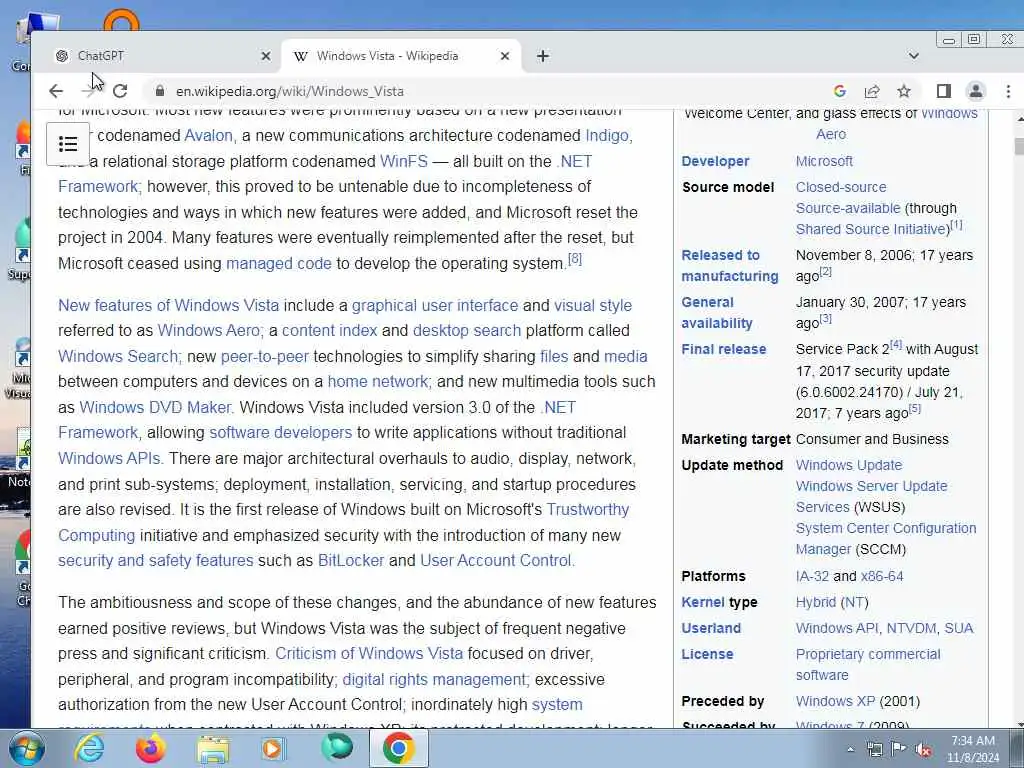Open software developers link
1024x768 pixels.
[x=280, y=433]
